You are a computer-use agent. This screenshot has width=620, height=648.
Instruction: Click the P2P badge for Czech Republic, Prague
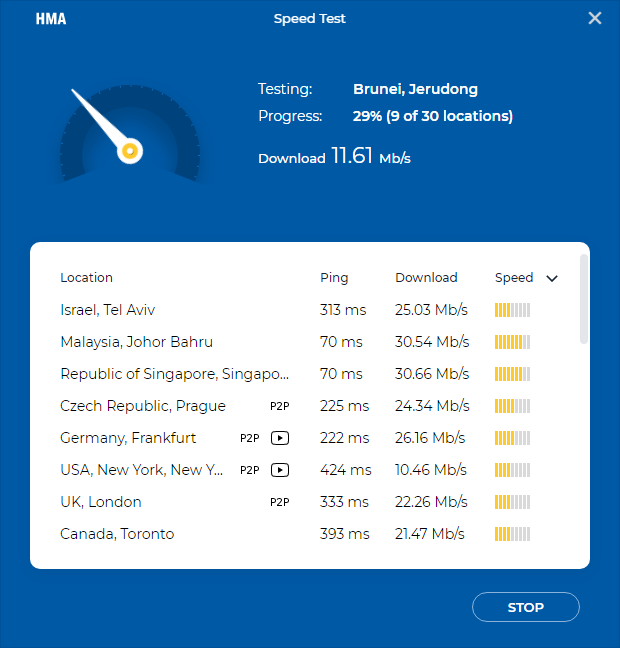(279, 406)
